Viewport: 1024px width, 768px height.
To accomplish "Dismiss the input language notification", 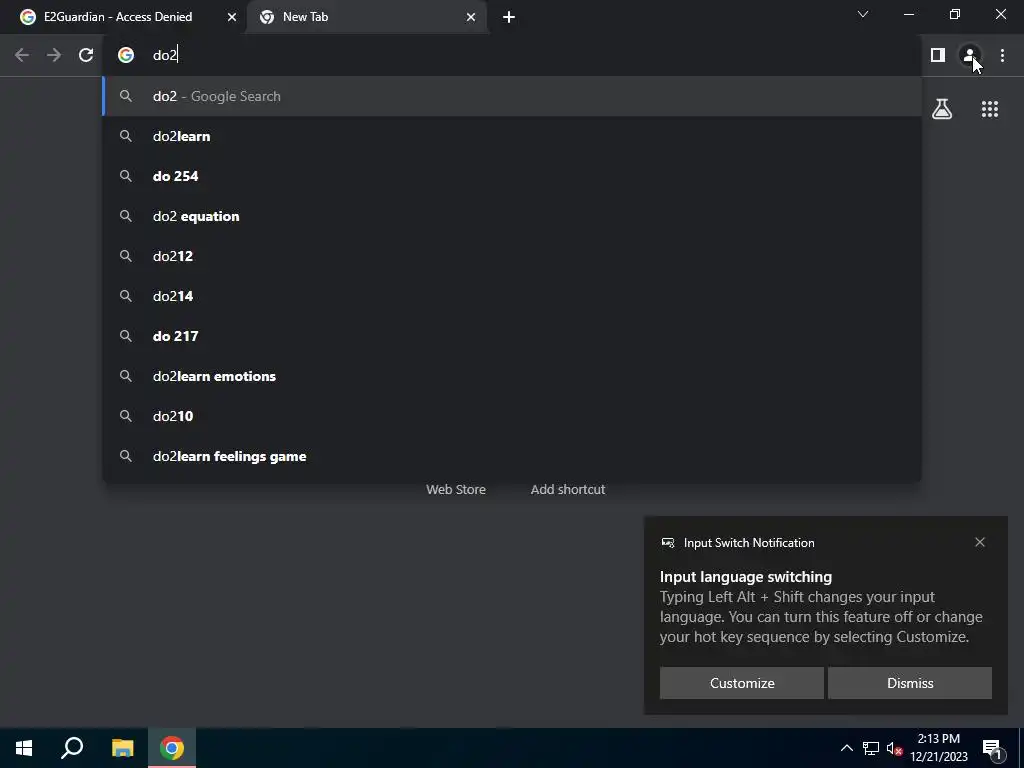I will point(910,683).
